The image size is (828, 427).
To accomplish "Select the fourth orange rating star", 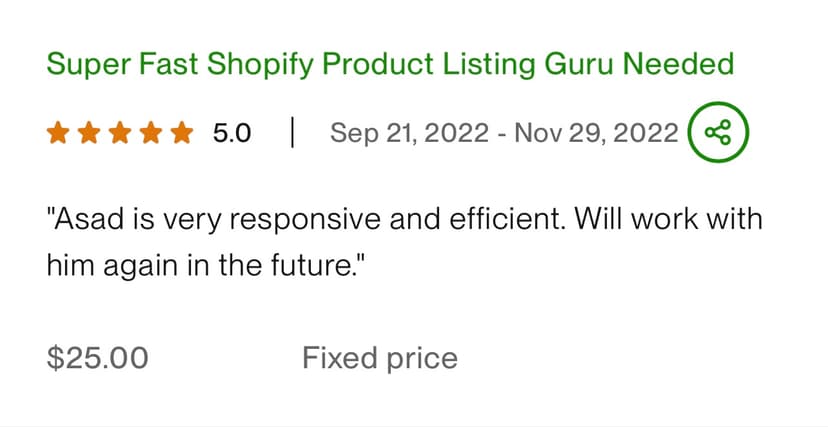I will click(150, 133).
